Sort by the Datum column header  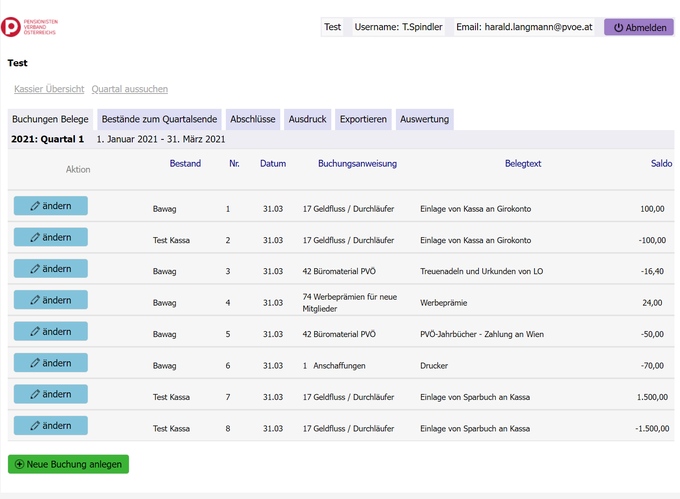coord(273,163)
